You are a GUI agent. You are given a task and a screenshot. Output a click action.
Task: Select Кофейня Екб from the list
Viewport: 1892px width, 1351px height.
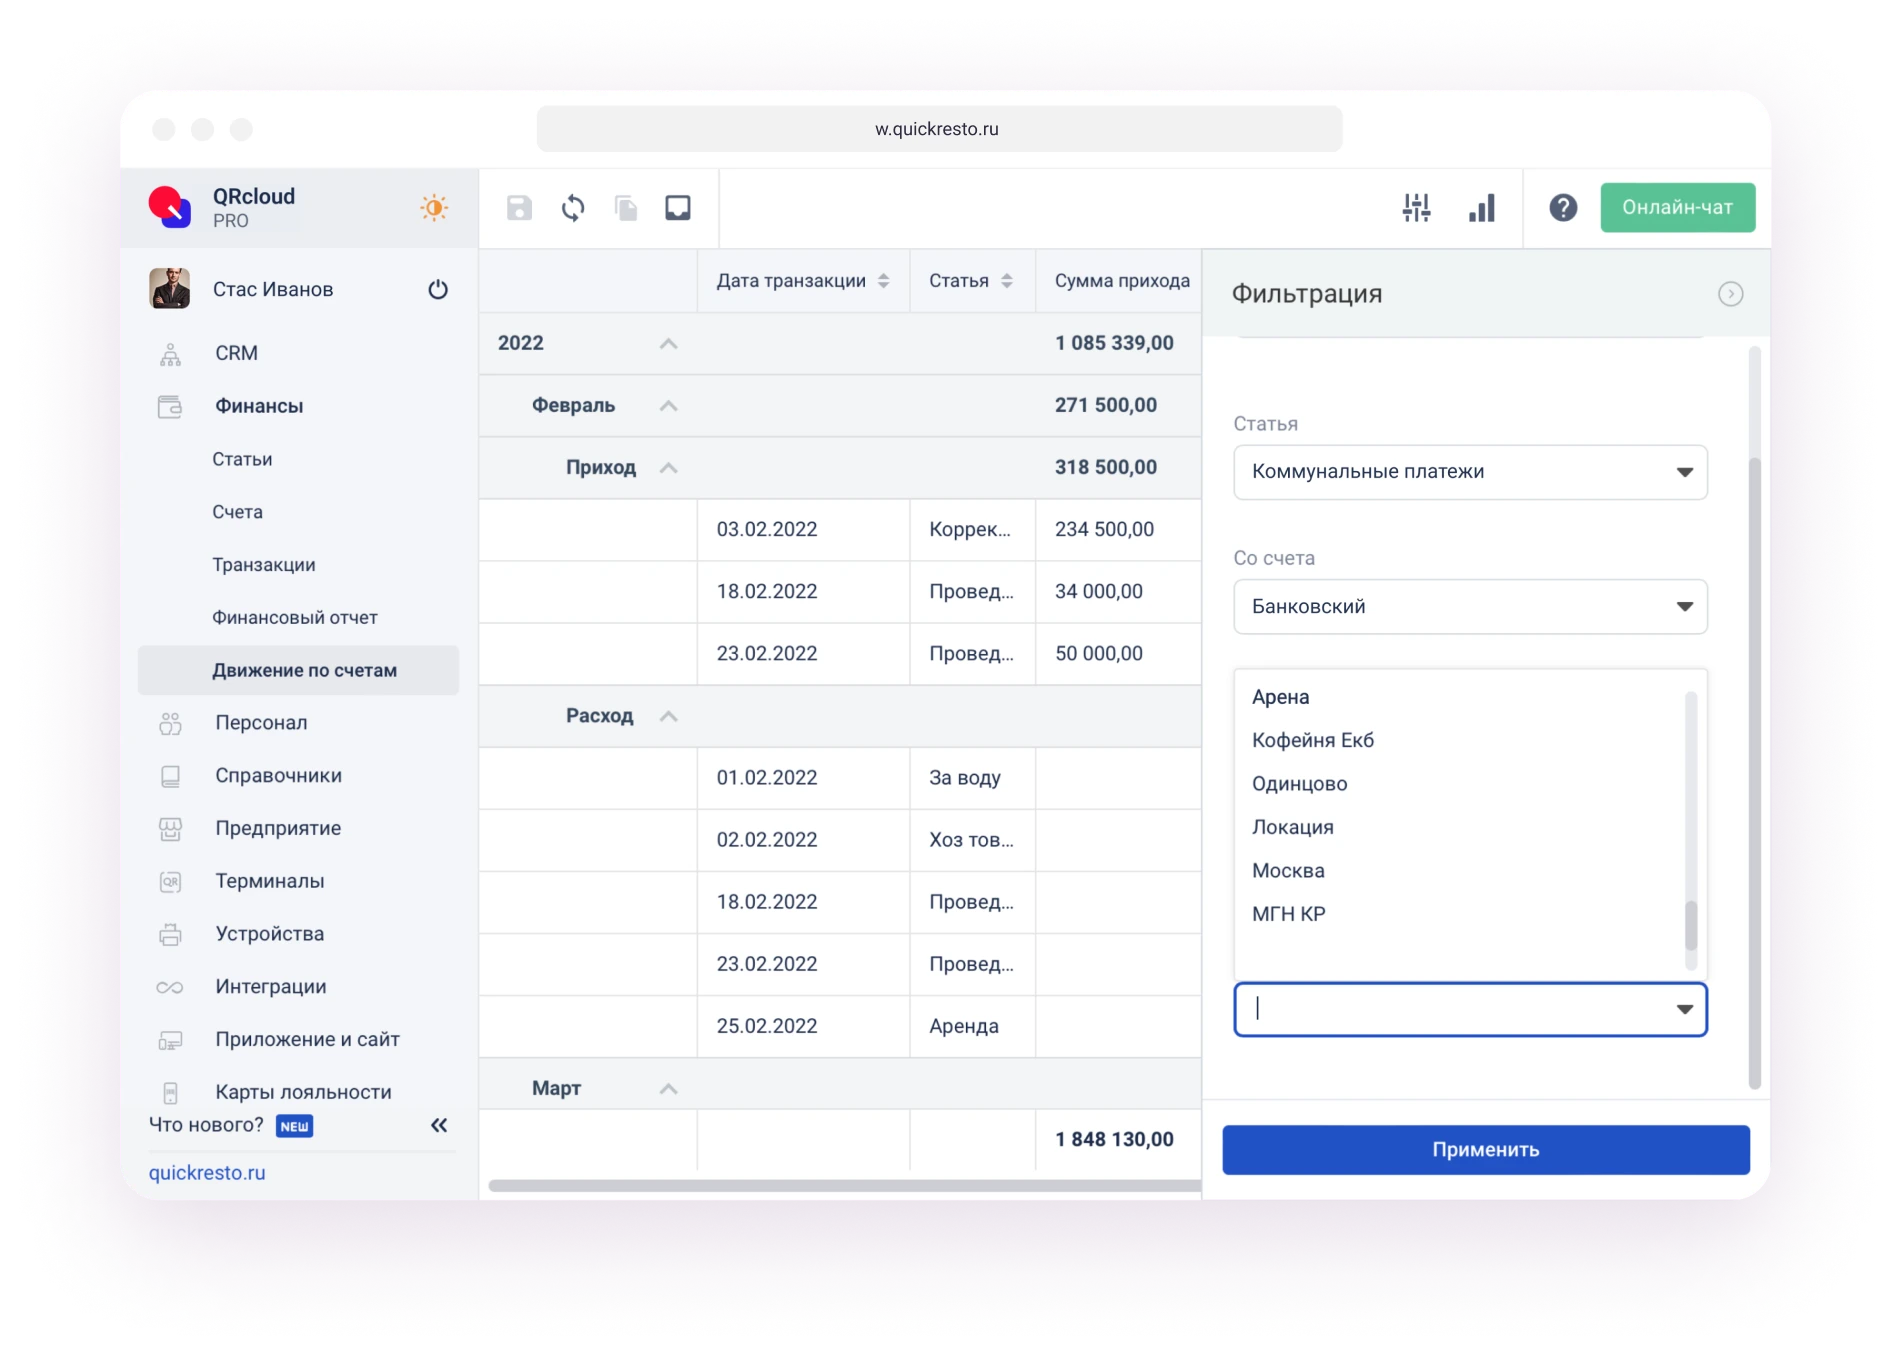pyautogui.click(x=1312, y=741)
